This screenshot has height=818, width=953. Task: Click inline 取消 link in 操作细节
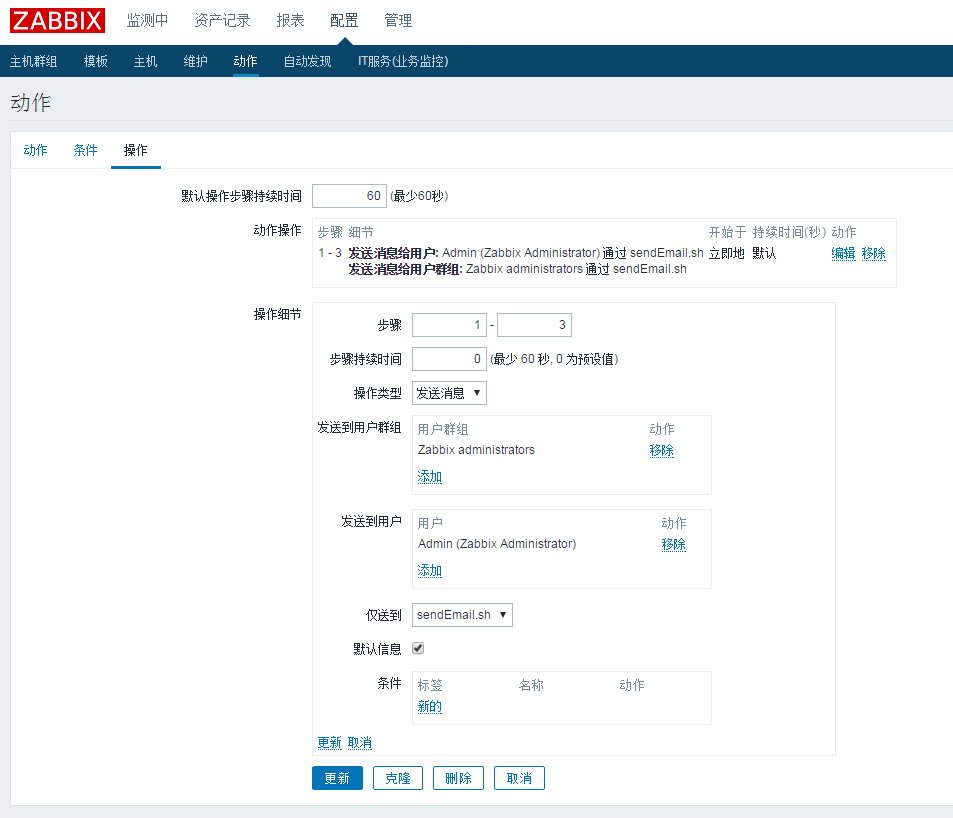pos(360,743)
